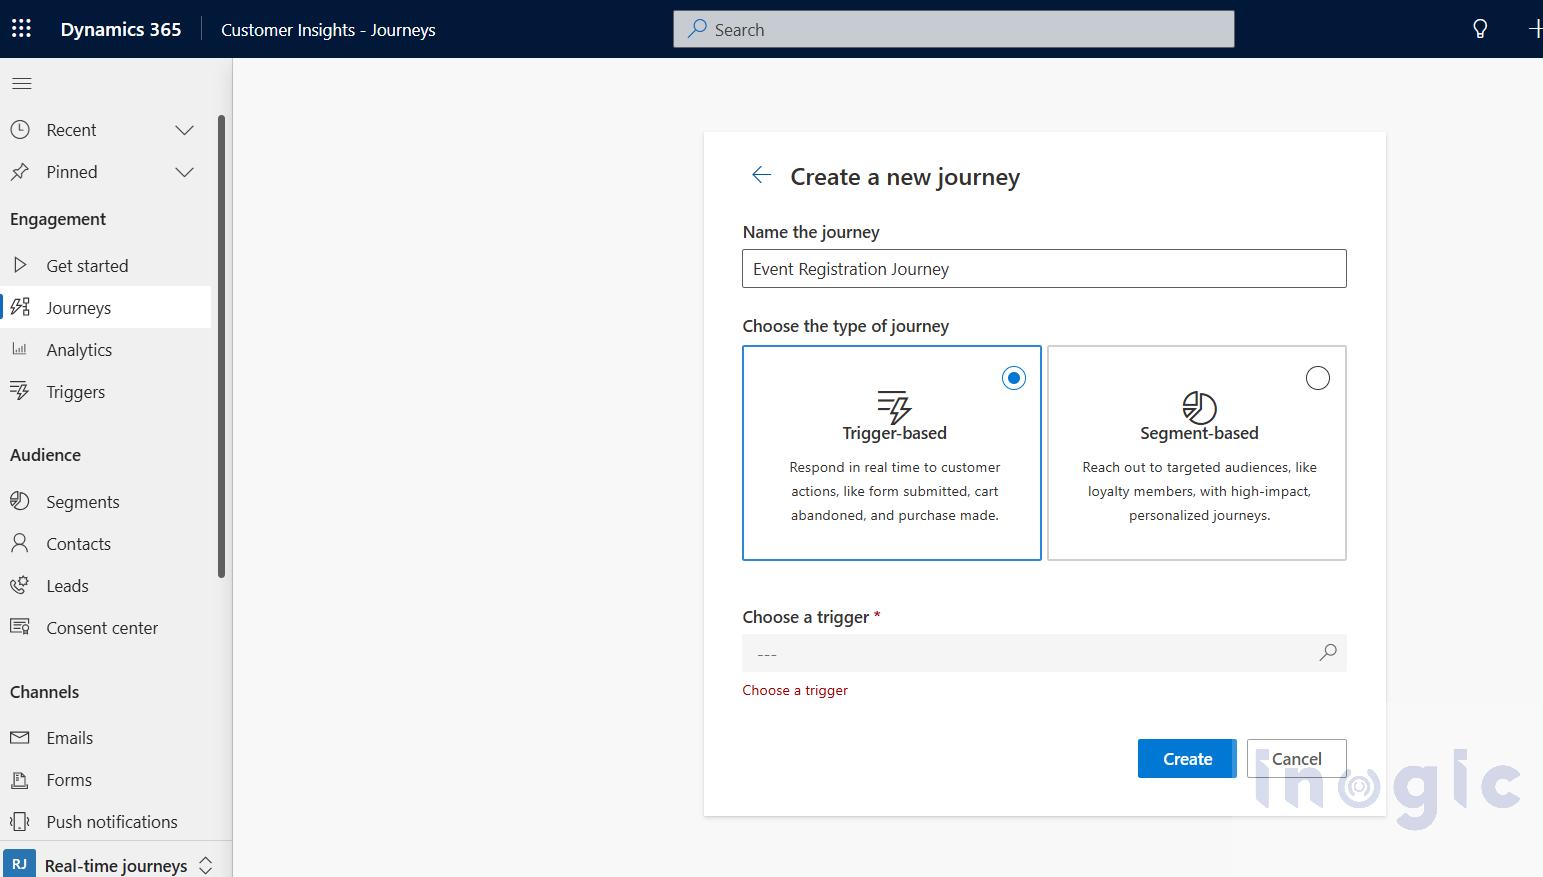Click the red Choose a trigger error text
The width and height of the screenshot is (1543, 877).
795,690
